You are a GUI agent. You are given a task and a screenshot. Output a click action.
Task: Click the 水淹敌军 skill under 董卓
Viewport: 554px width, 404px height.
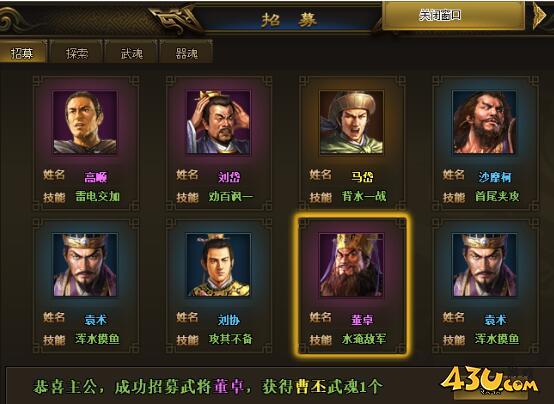(x=364, y=339)
